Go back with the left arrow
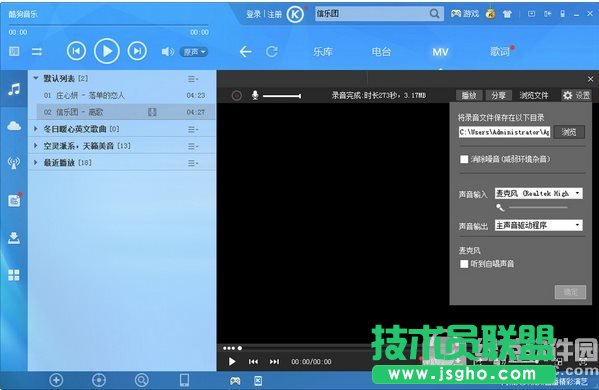The width and height of the screenshot is (599, 390). pos(246,52)
